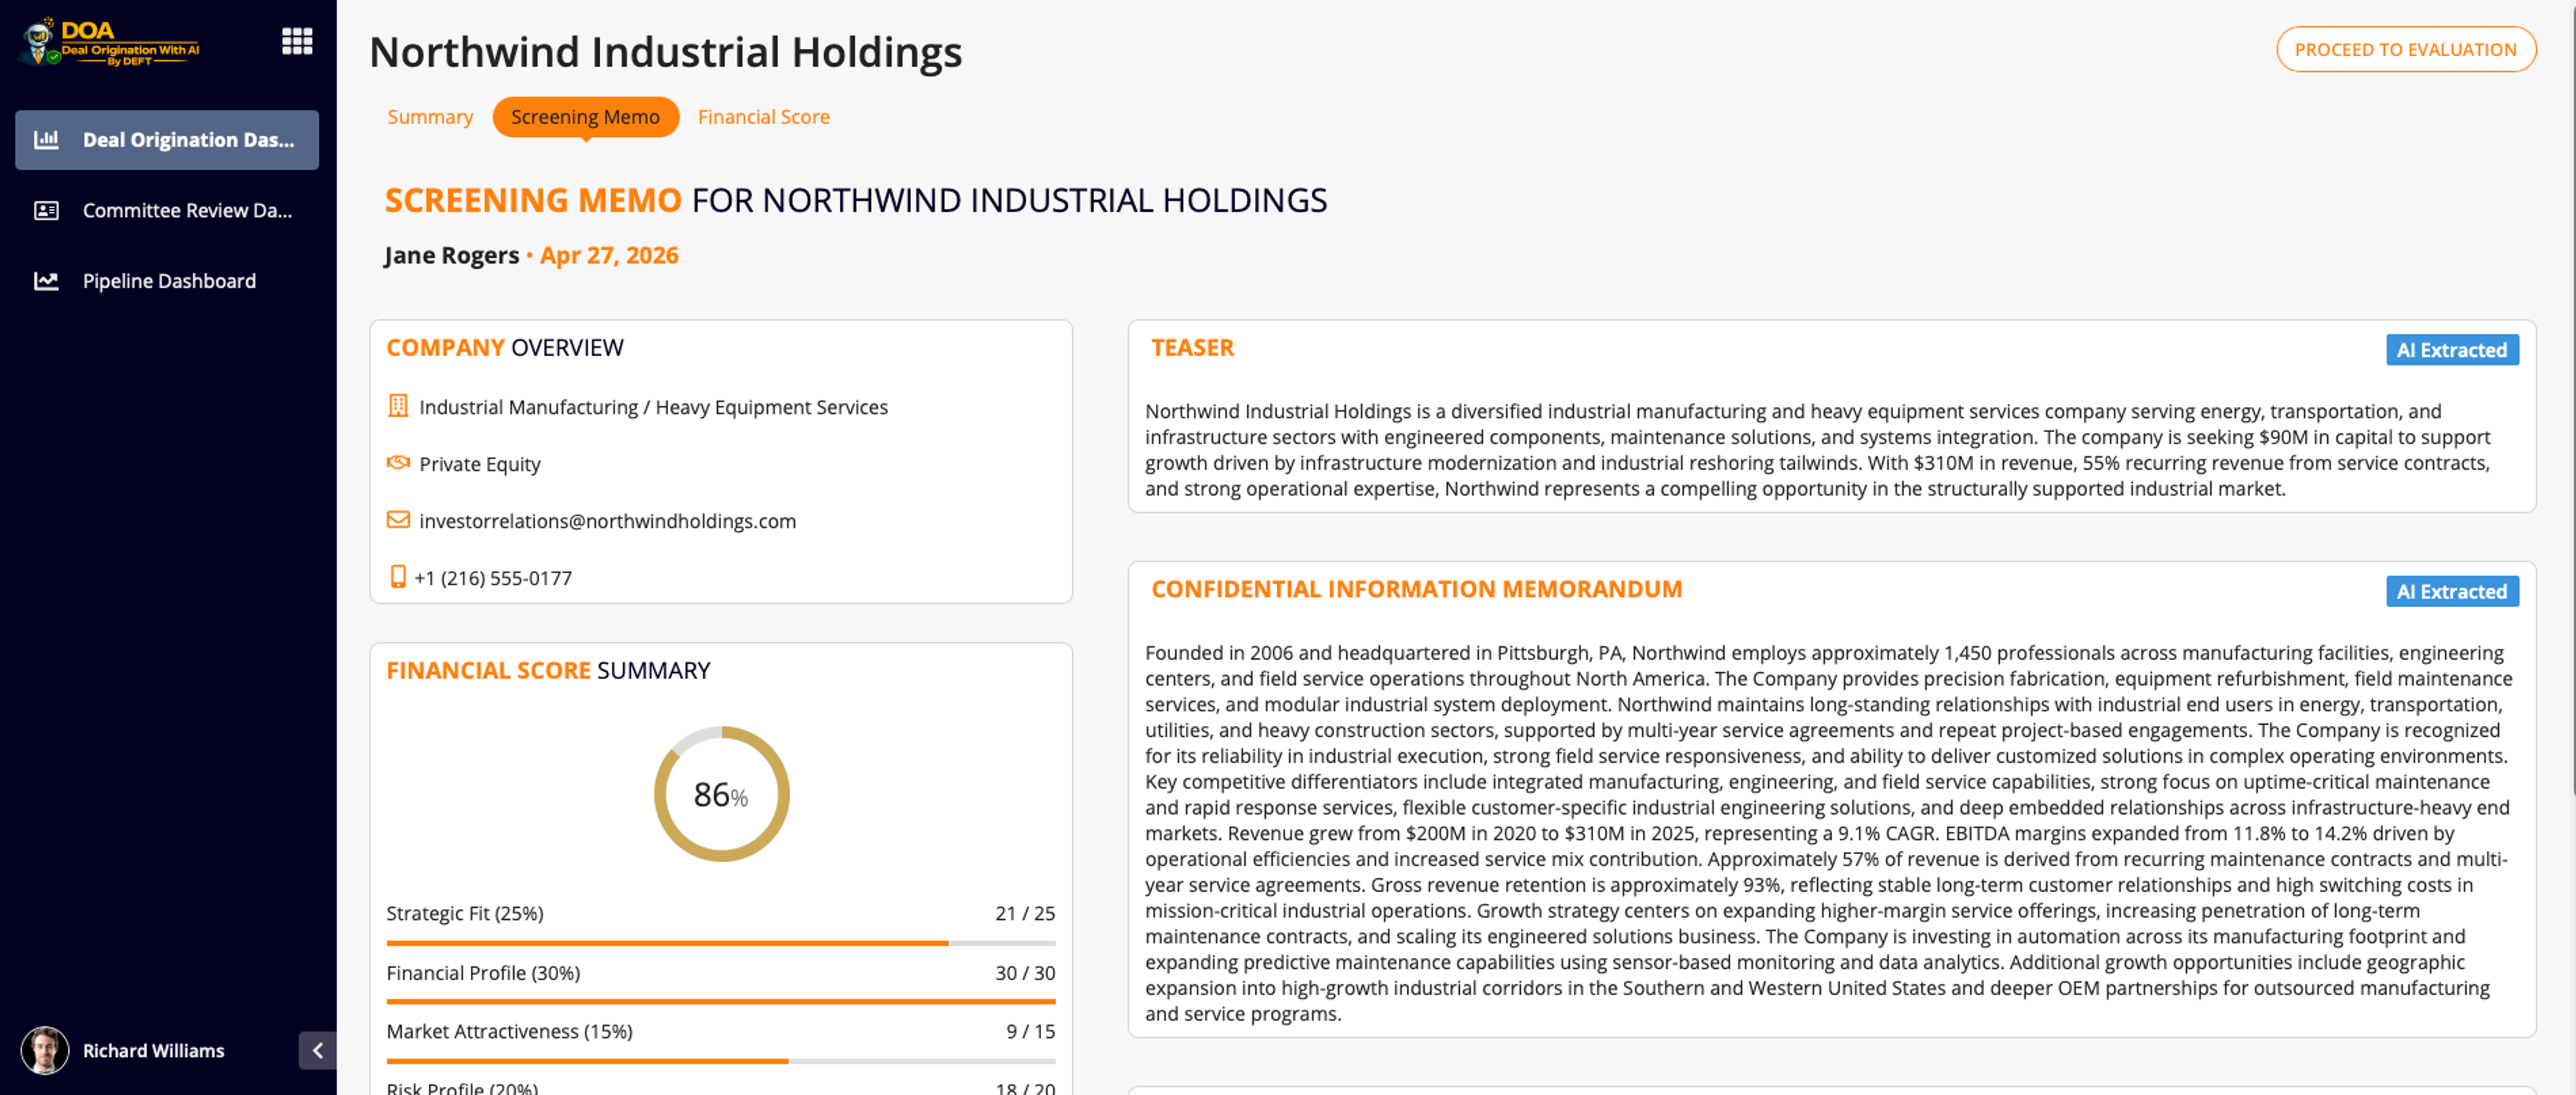
Task: Click the Teaser paragraph text
Action: tap(1818, 450)
